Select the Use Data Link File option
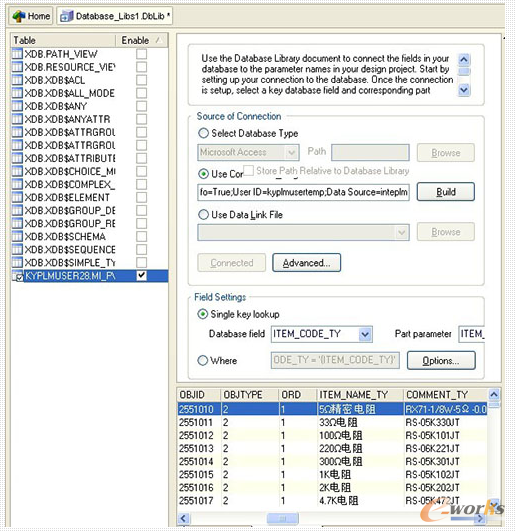Image resolution: width=515 pixels, height=532 pixels. [x=203, y=214]
